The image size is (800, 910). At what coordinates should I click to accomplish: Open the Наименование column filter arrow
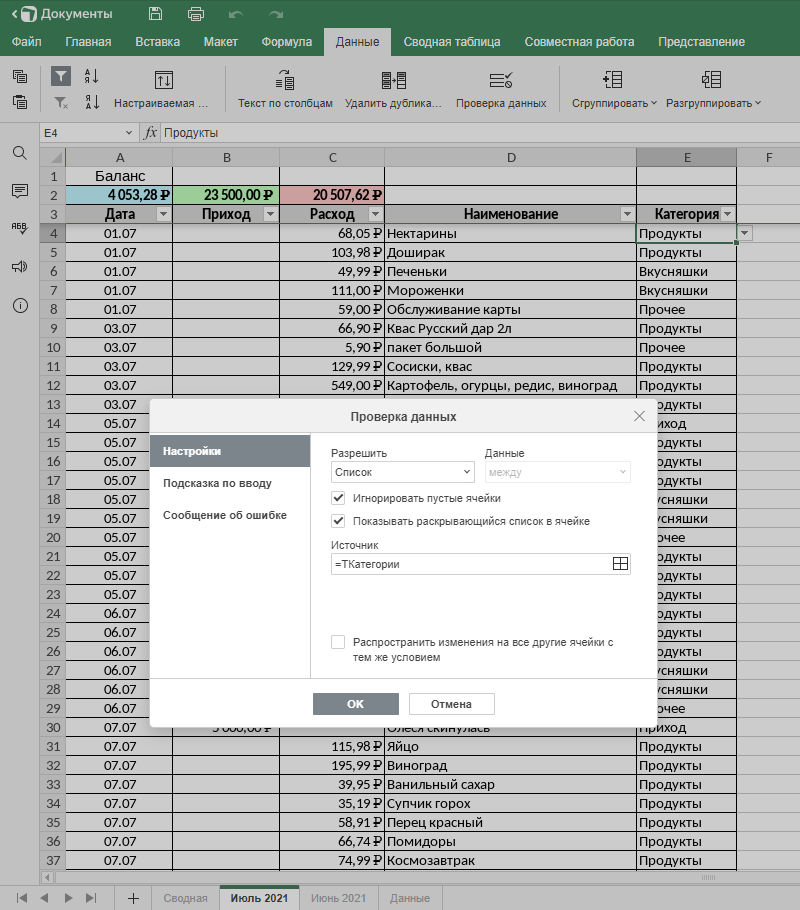click(x=627, y=214)
